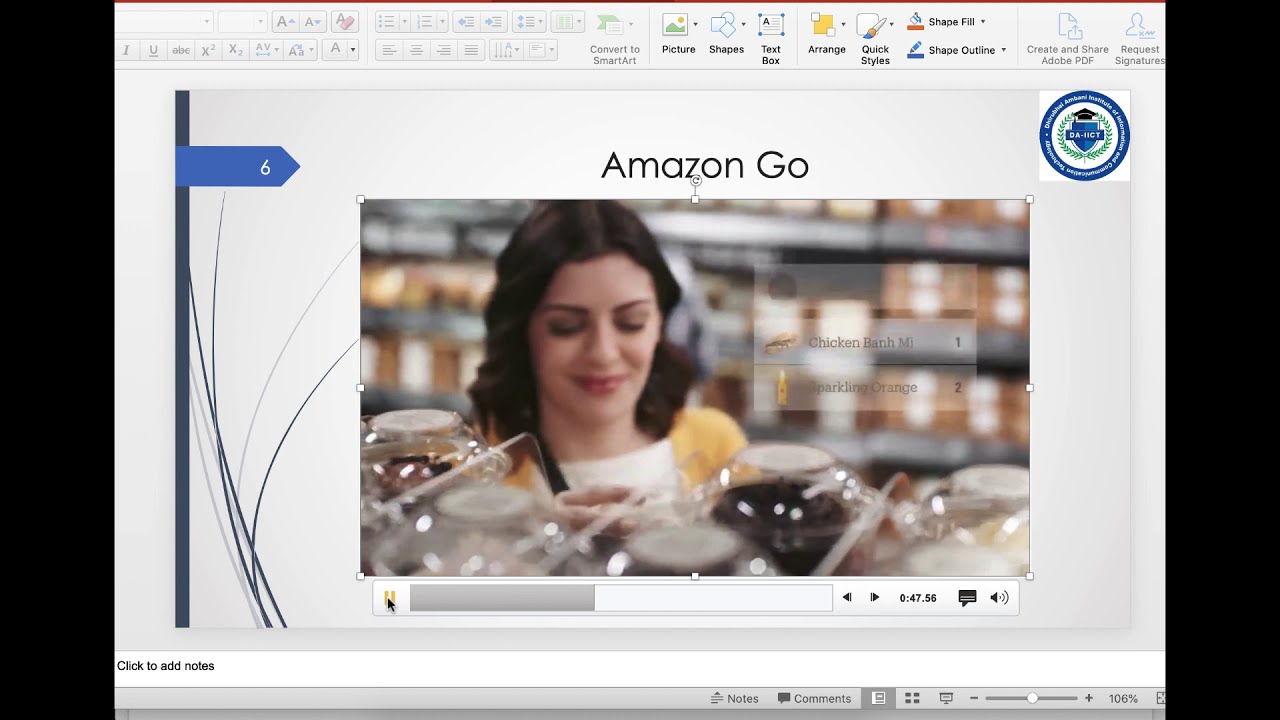Open the Shapes gallery

tap(726, 35)
